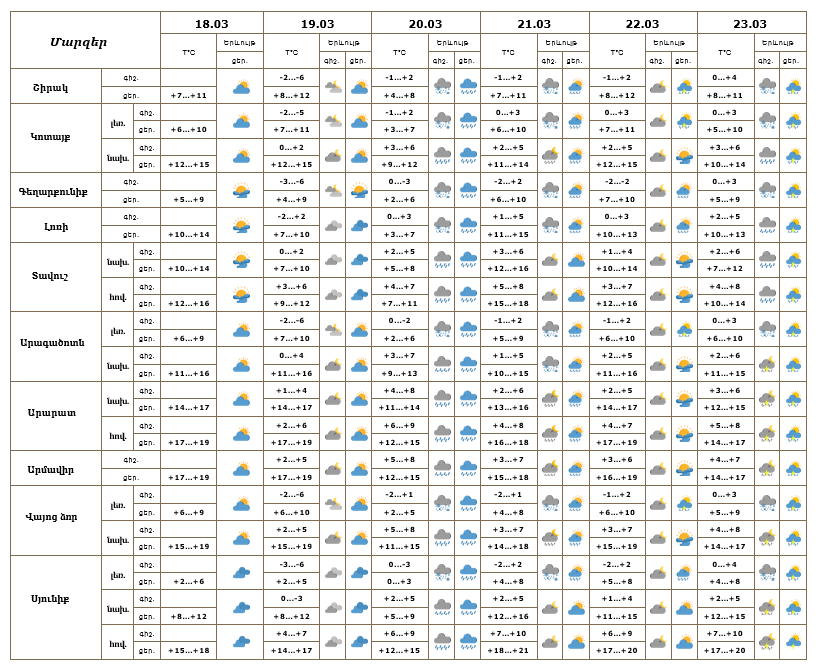820x666 pixels.
Task: Click Լոռի's 23.03 daytime thunderstorm icon
Action: [x=793, y=225]
